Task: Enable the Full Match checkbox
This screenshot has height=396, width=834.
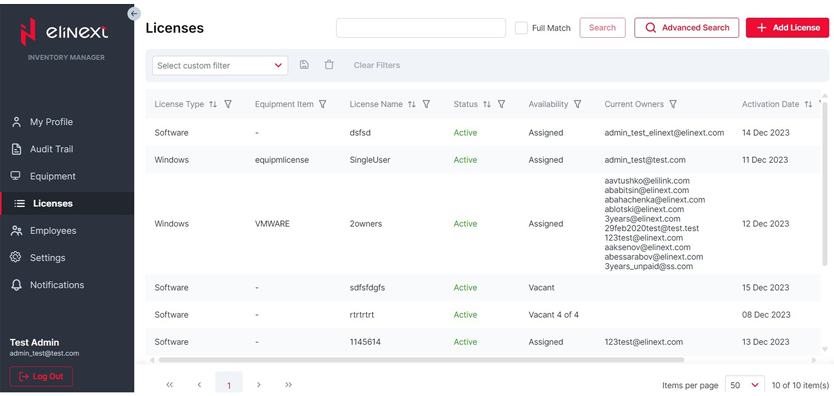Action: coord(521,28)
